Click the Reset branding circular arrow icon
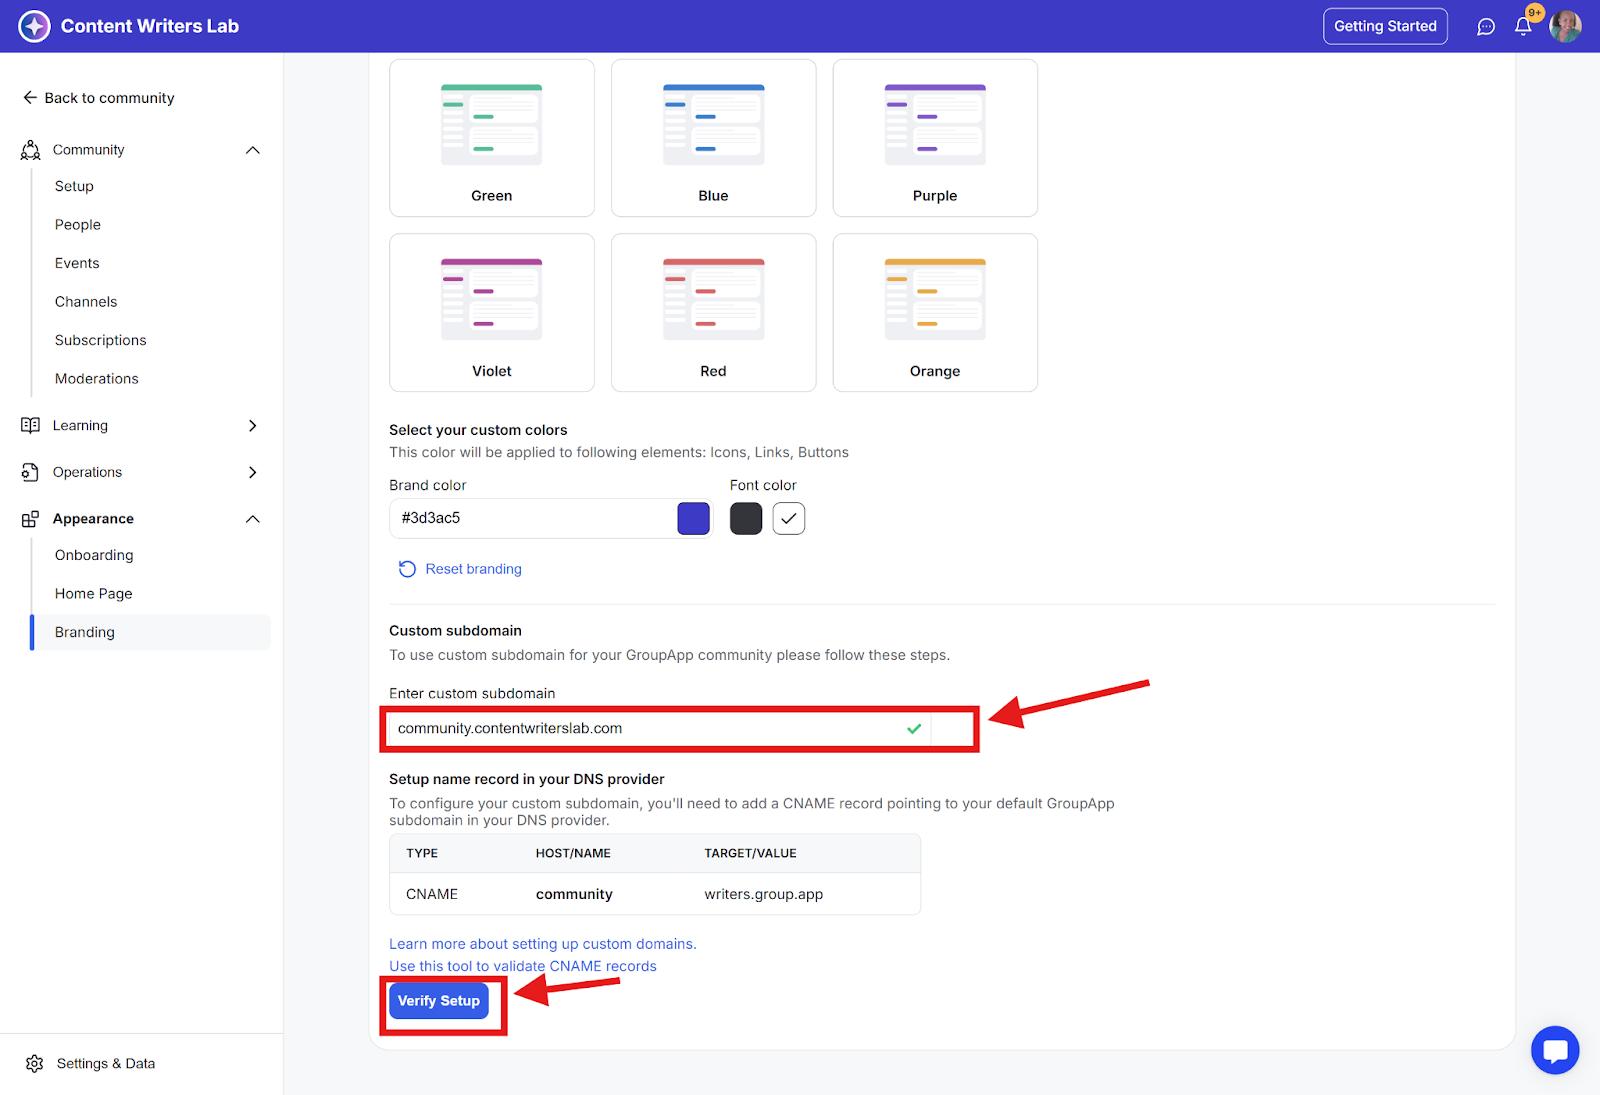The image size is (1600, 1095). (407, 569)
